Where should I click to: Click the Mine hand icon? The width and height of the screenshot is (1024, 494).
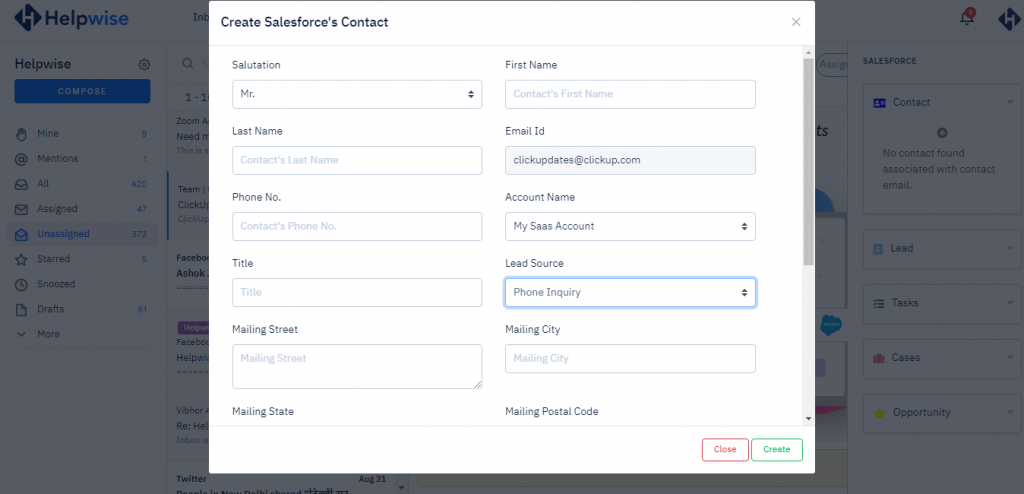[x=22, y=134]
